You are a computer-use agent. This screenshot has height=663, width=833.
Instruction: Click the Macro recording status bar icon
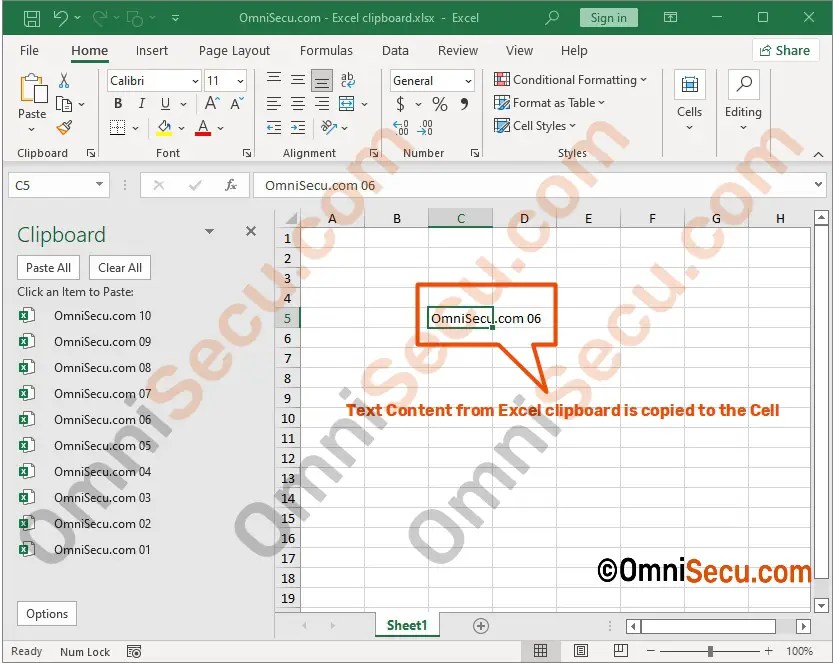[134, 651]
